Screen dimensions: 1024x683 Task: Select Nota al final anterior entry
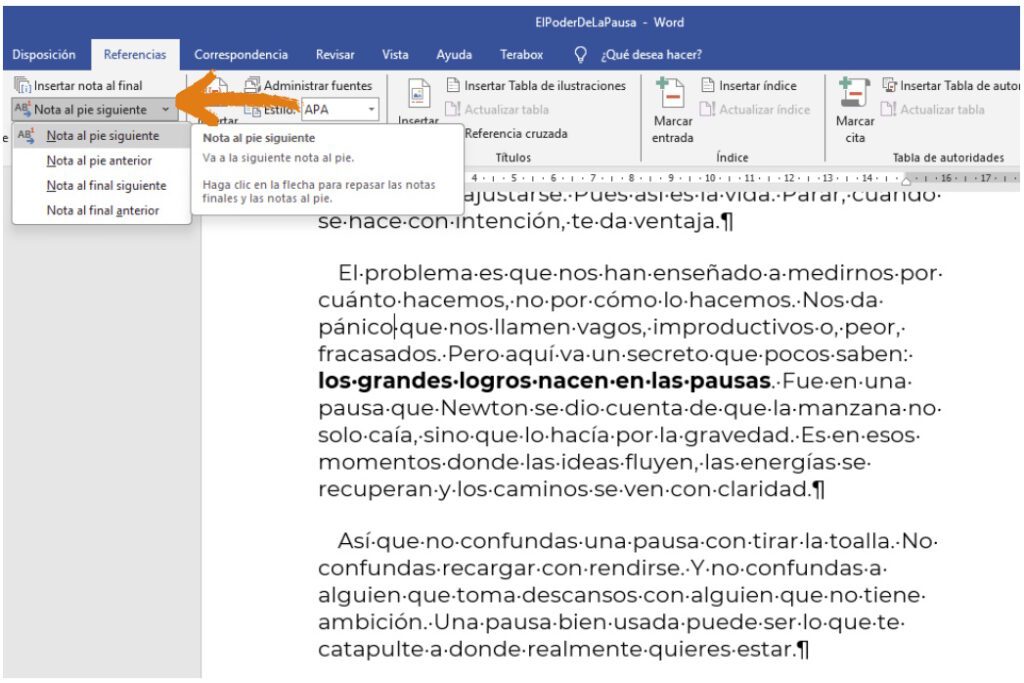(x=103, y=211)
